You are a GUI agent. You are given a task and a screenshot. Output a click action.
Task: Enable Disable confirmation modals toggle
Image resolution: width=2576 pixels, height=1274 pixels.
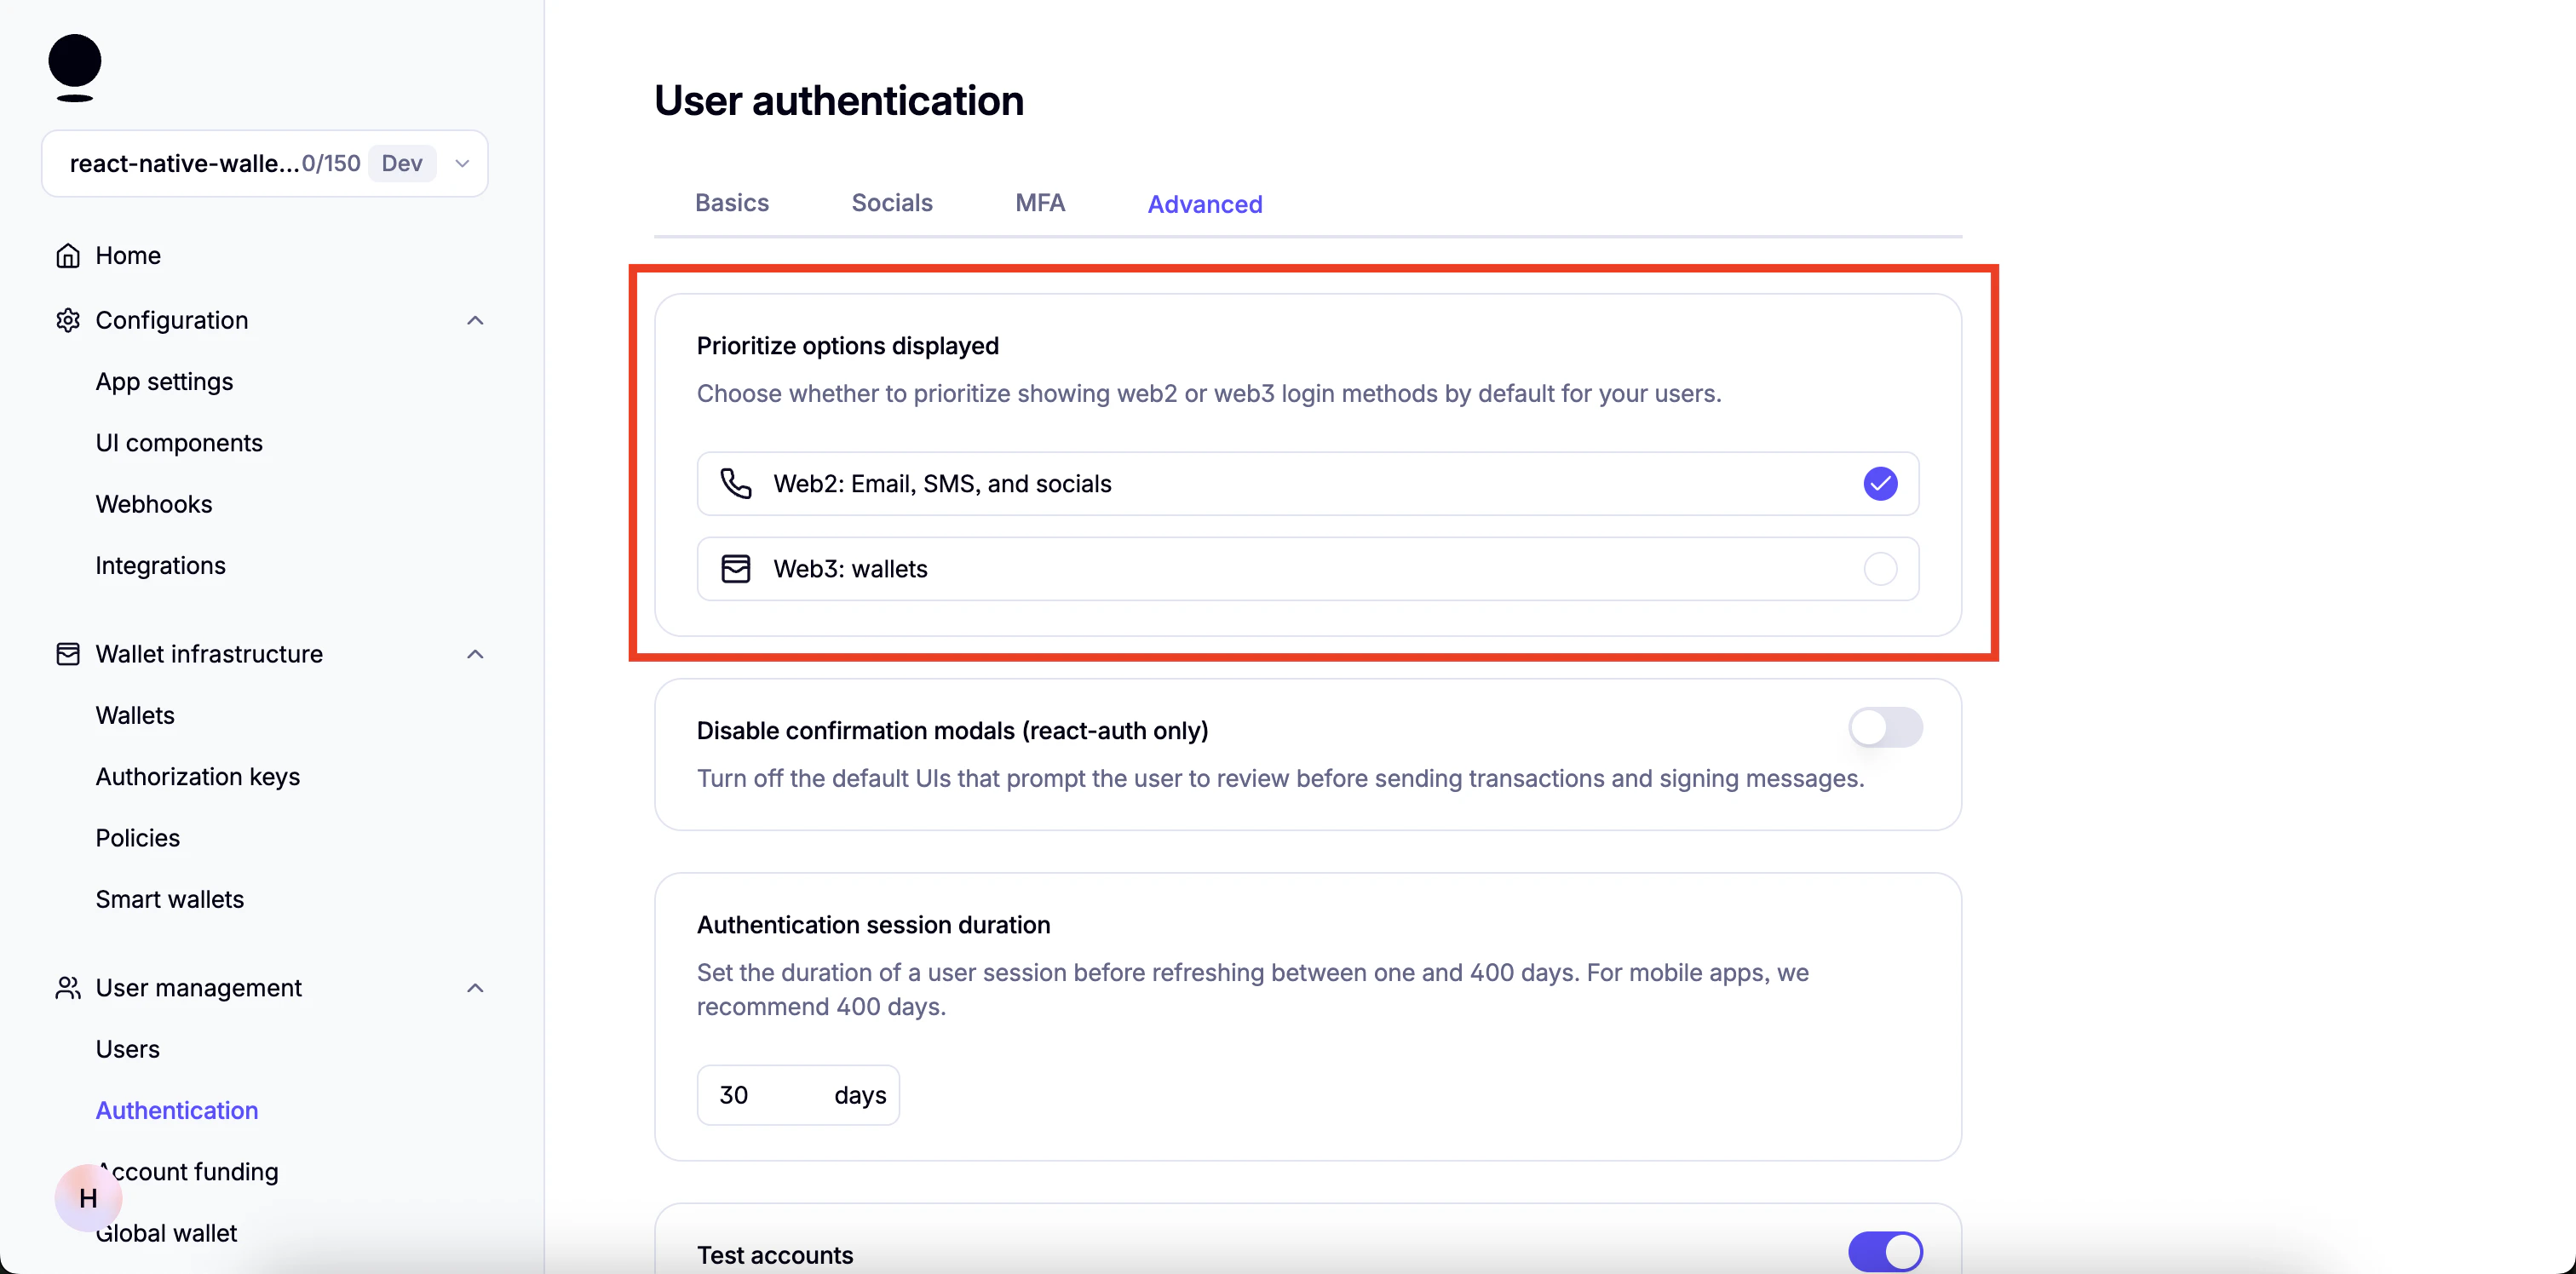(1885, 727)
